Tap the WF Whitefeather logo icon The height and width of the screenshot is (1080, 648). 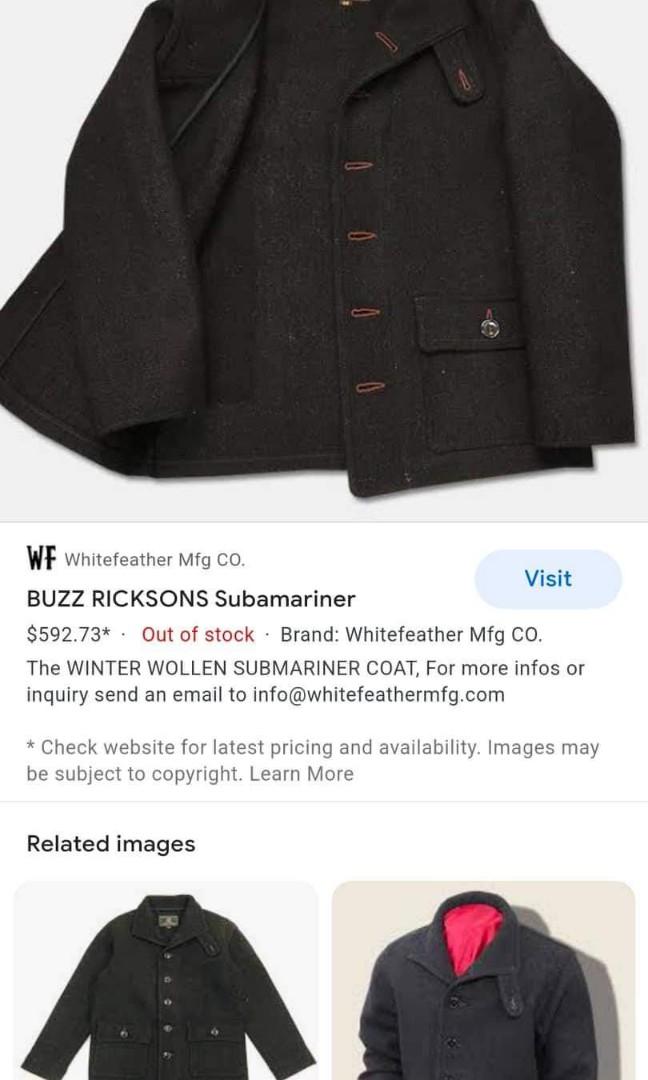41,558
